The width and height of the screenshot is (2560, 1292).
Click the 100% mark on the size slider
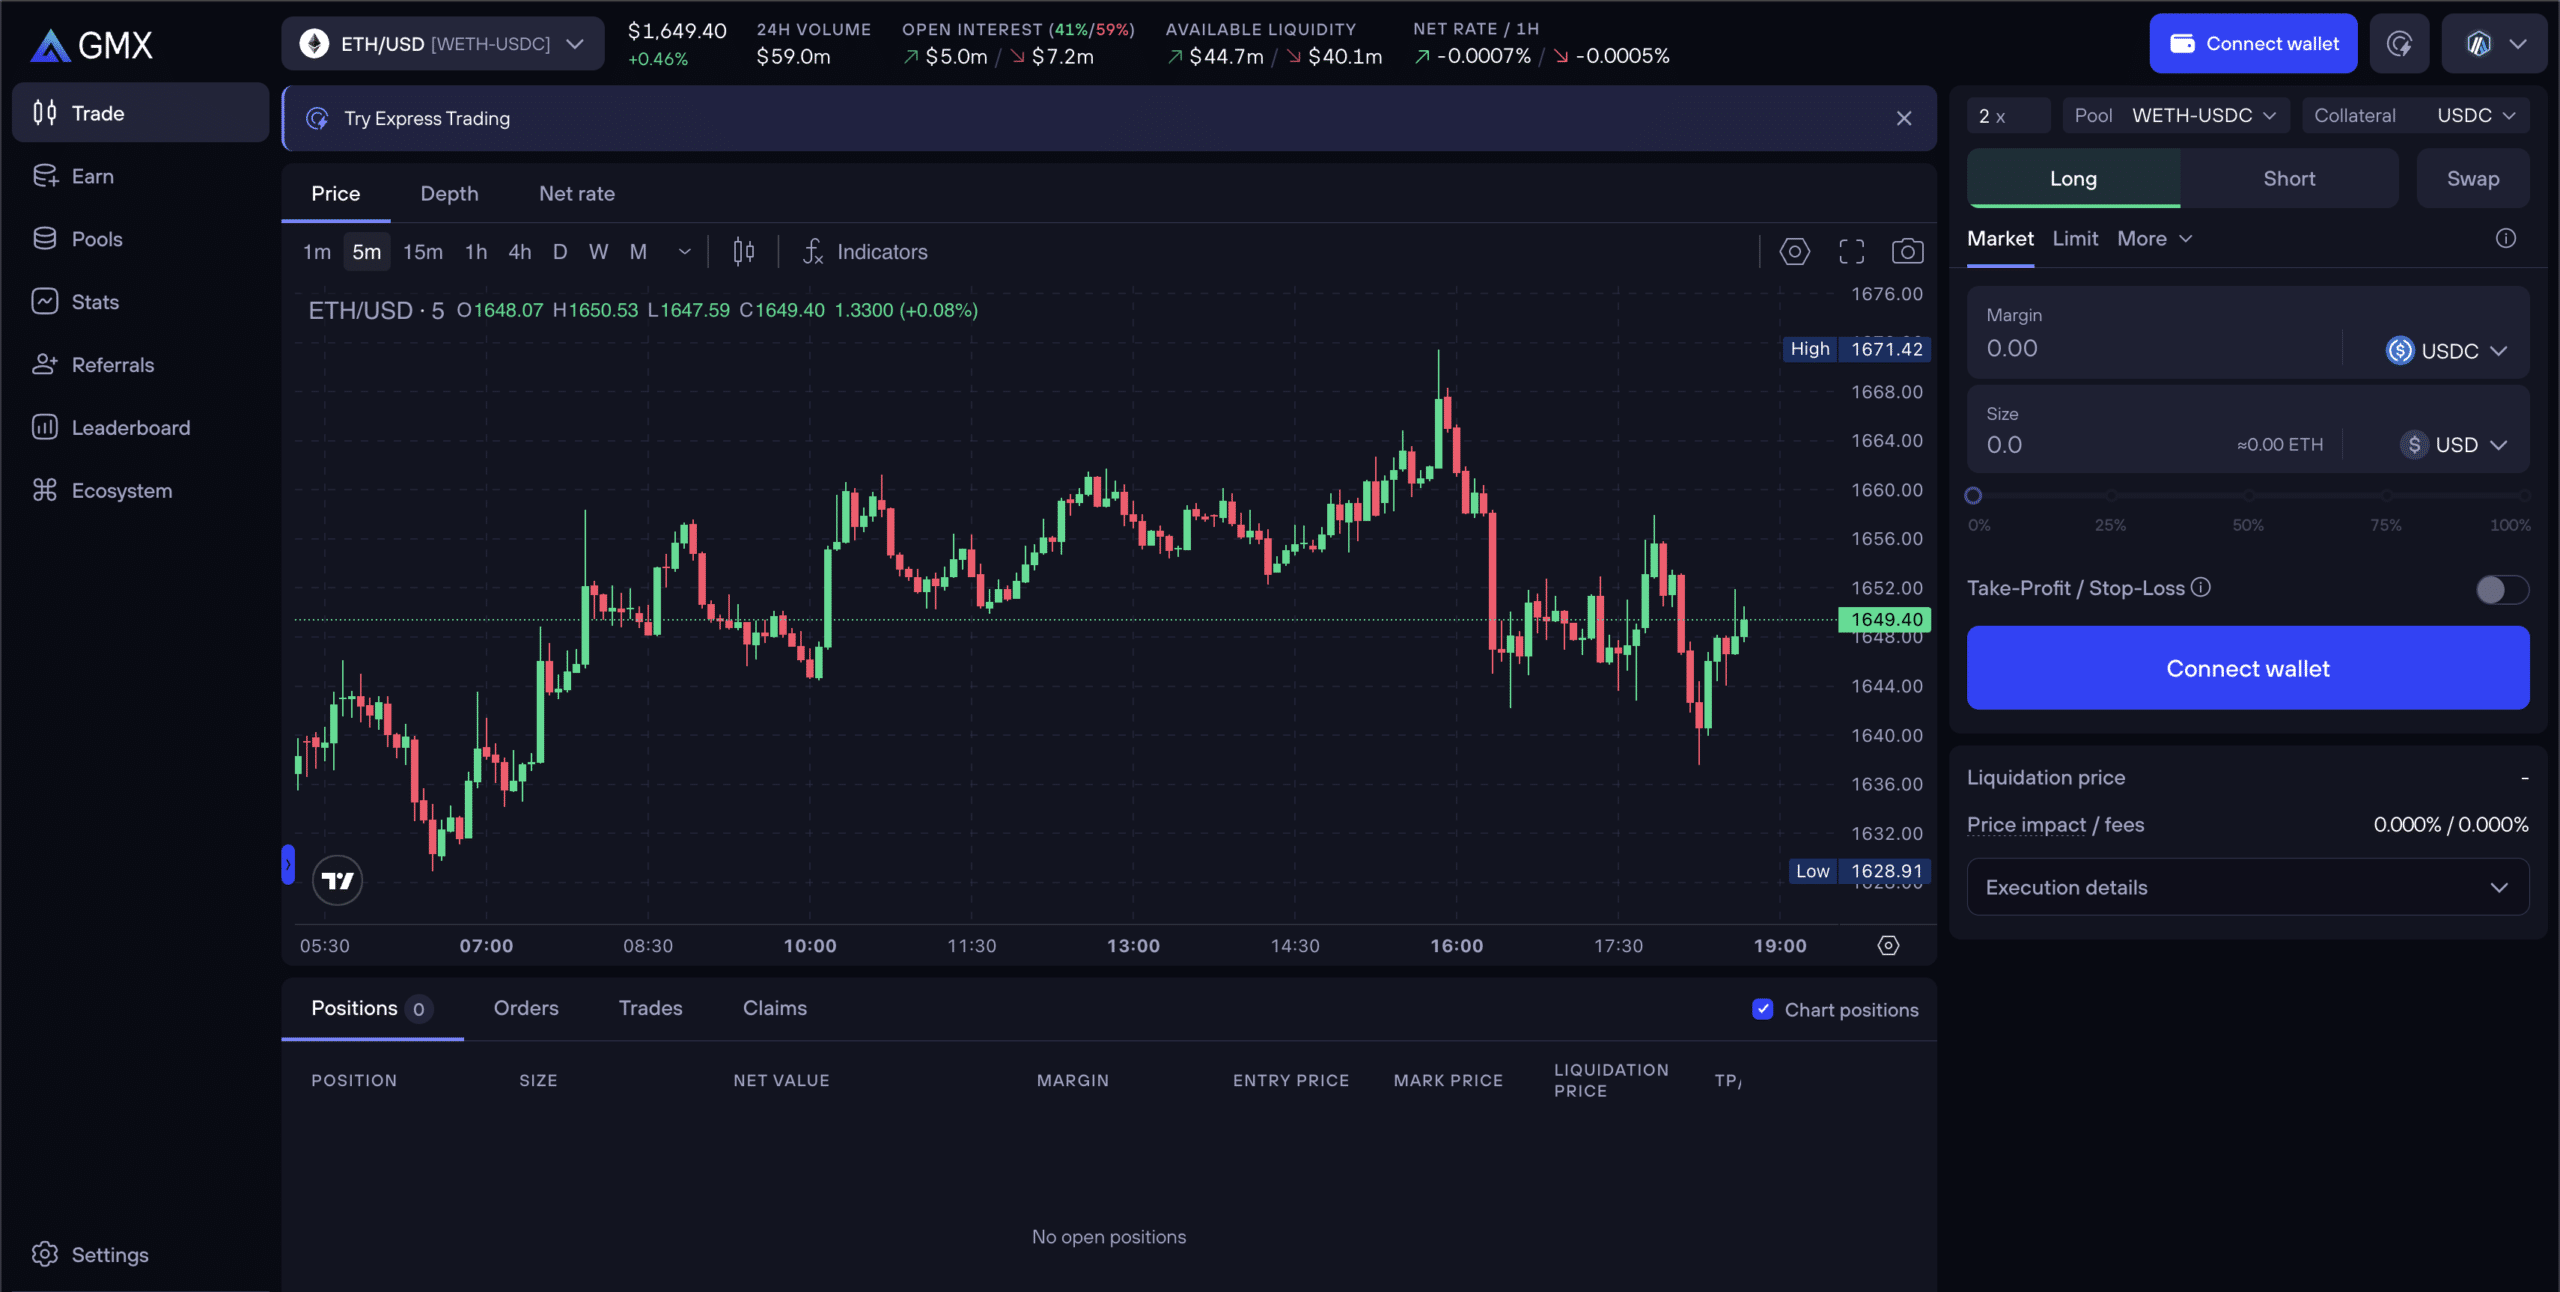click(2523, 496)
